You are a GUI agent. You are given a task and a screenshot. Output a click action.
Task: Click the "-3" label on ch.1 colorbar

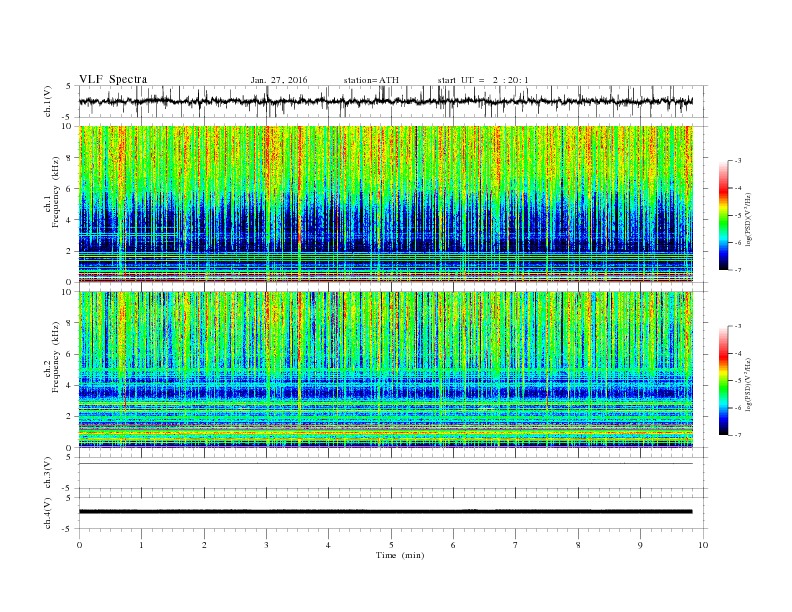tap(738, 161)
